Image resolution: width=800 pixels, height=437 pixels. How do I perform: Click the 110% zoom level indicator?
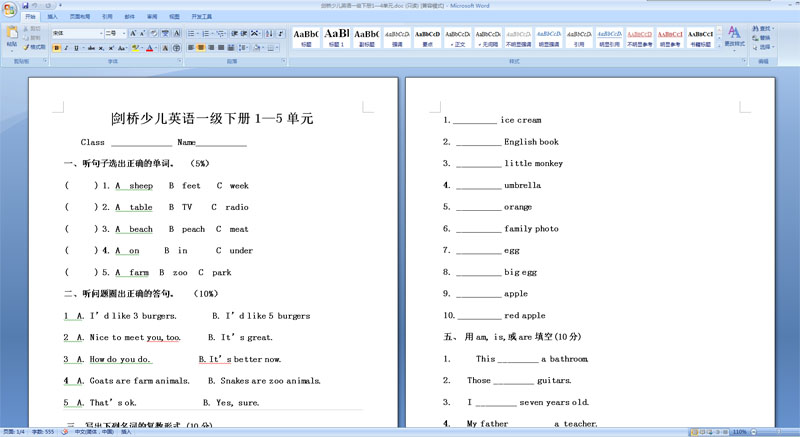tap(739, 432)
